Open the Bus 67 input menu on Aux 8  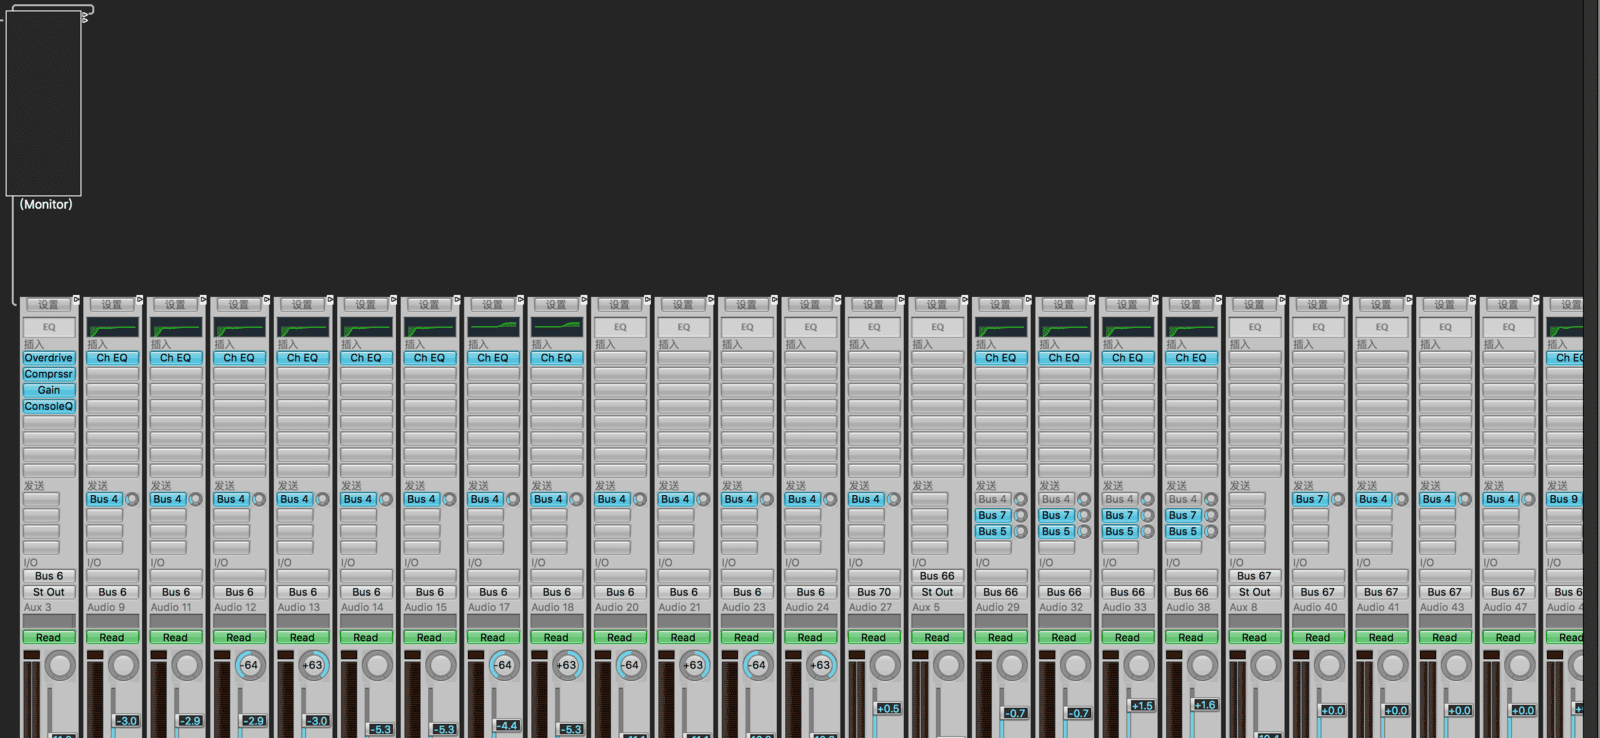pos(1254,576)
